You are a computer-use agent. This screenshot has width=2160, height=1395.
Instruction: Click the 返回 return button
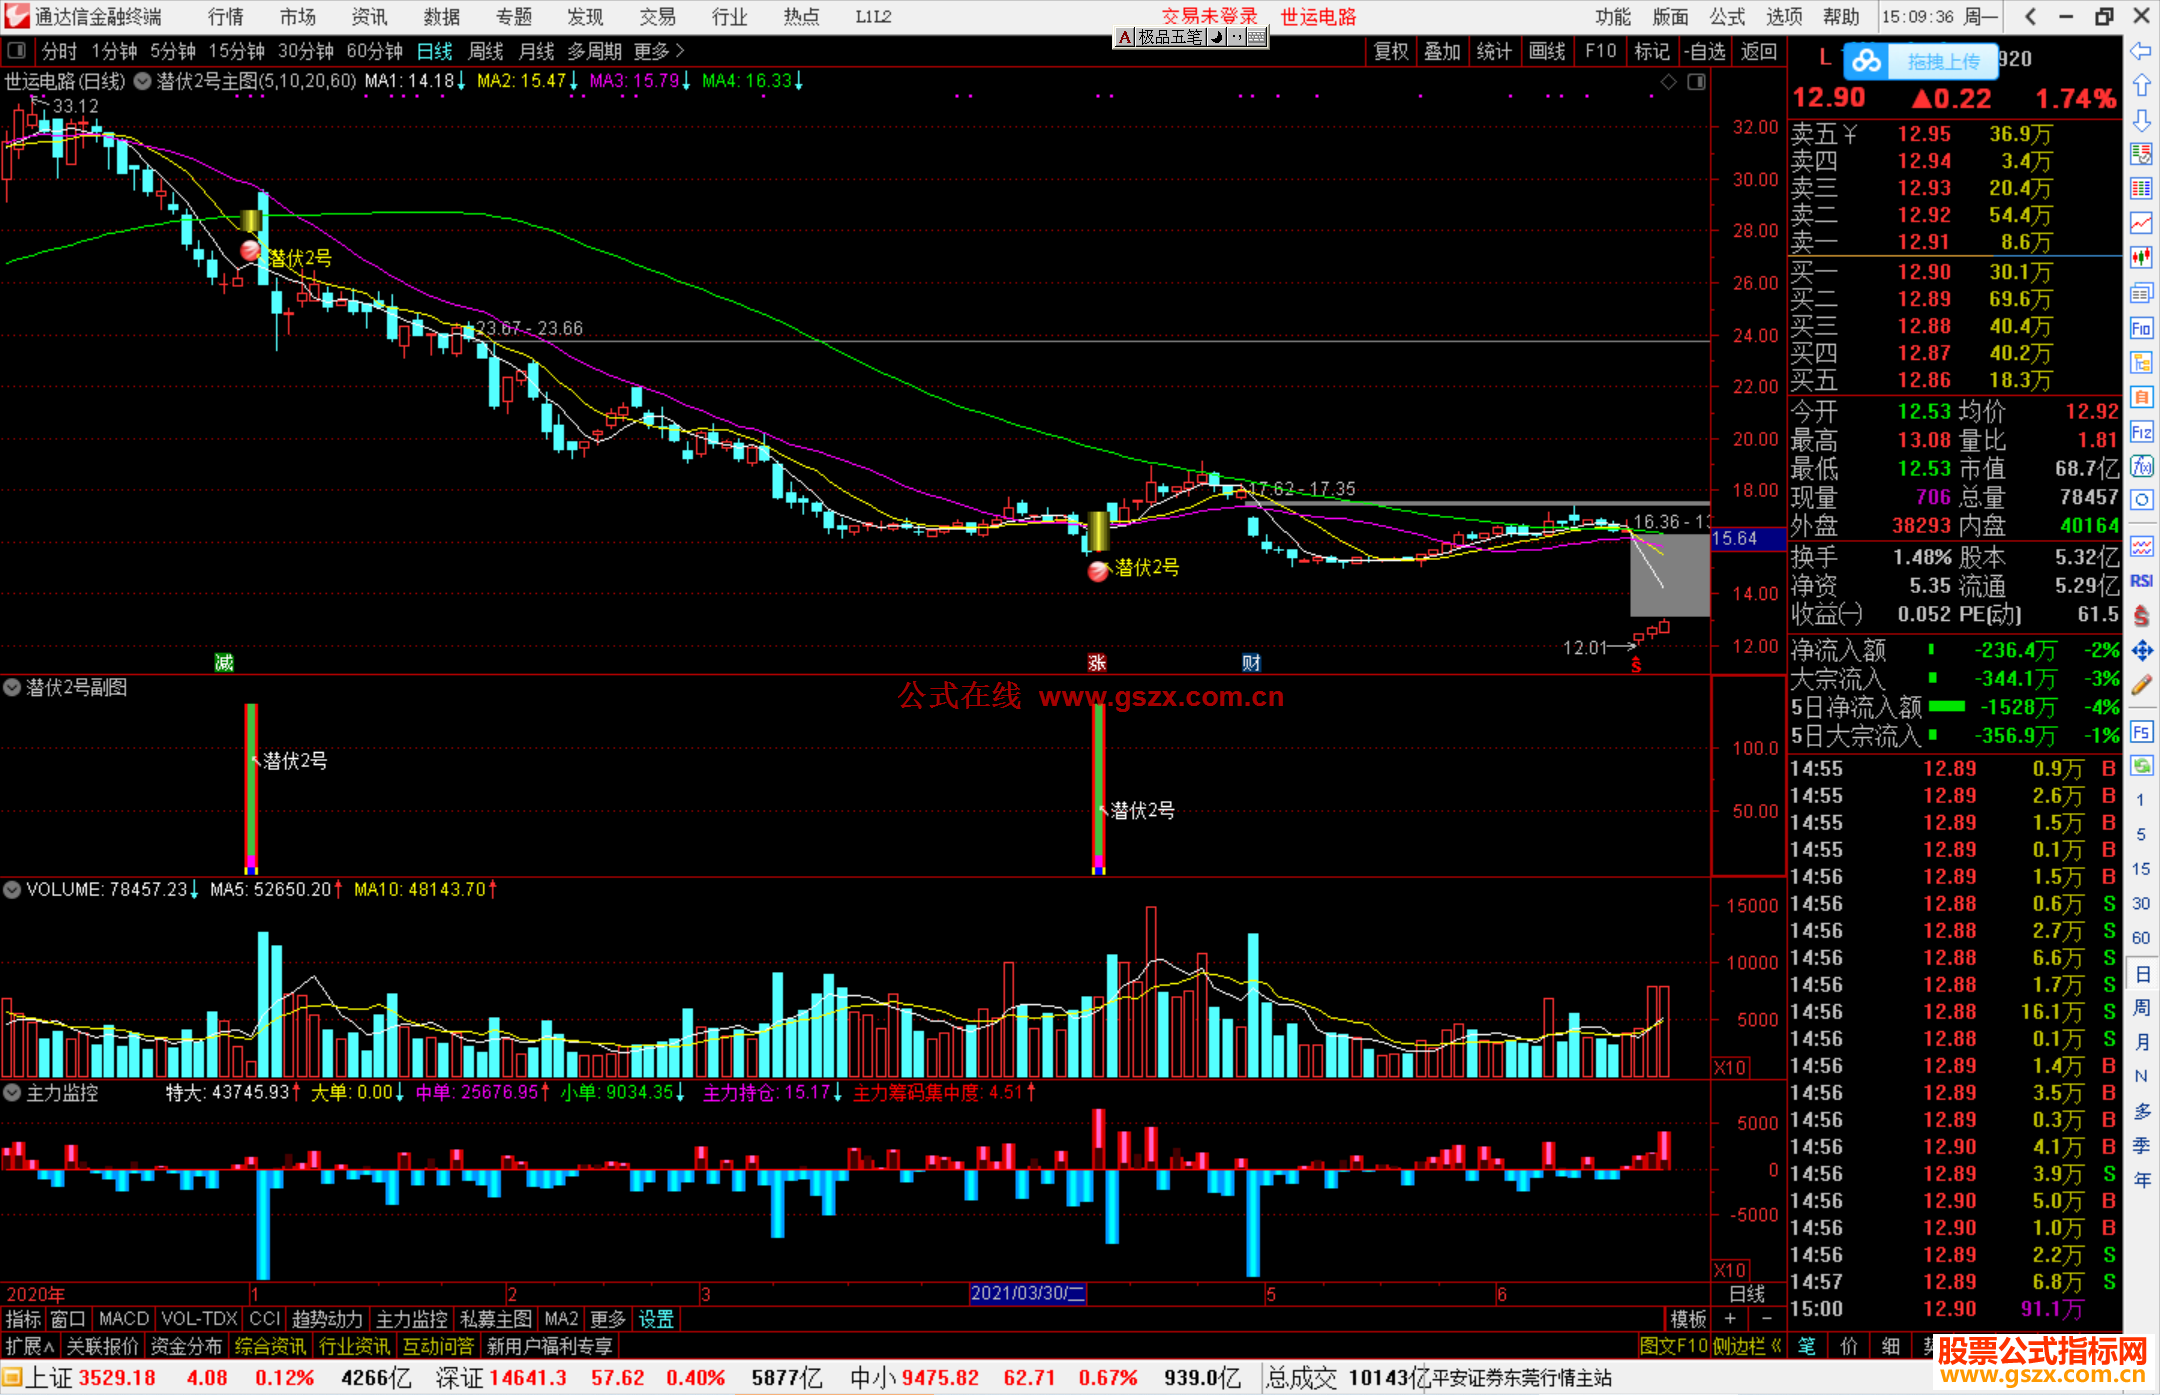[x=1759, y=51]
